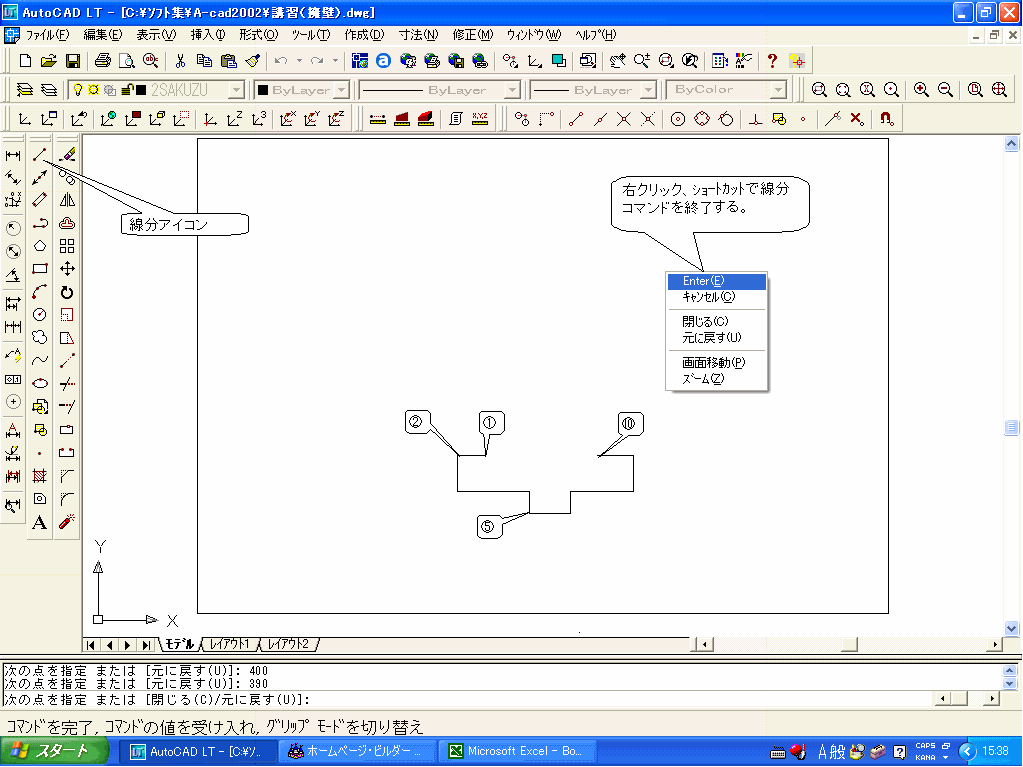The image size is (1023, 767).
Task: Click the last layout tab navigation arrow
Action: (147, 645)
